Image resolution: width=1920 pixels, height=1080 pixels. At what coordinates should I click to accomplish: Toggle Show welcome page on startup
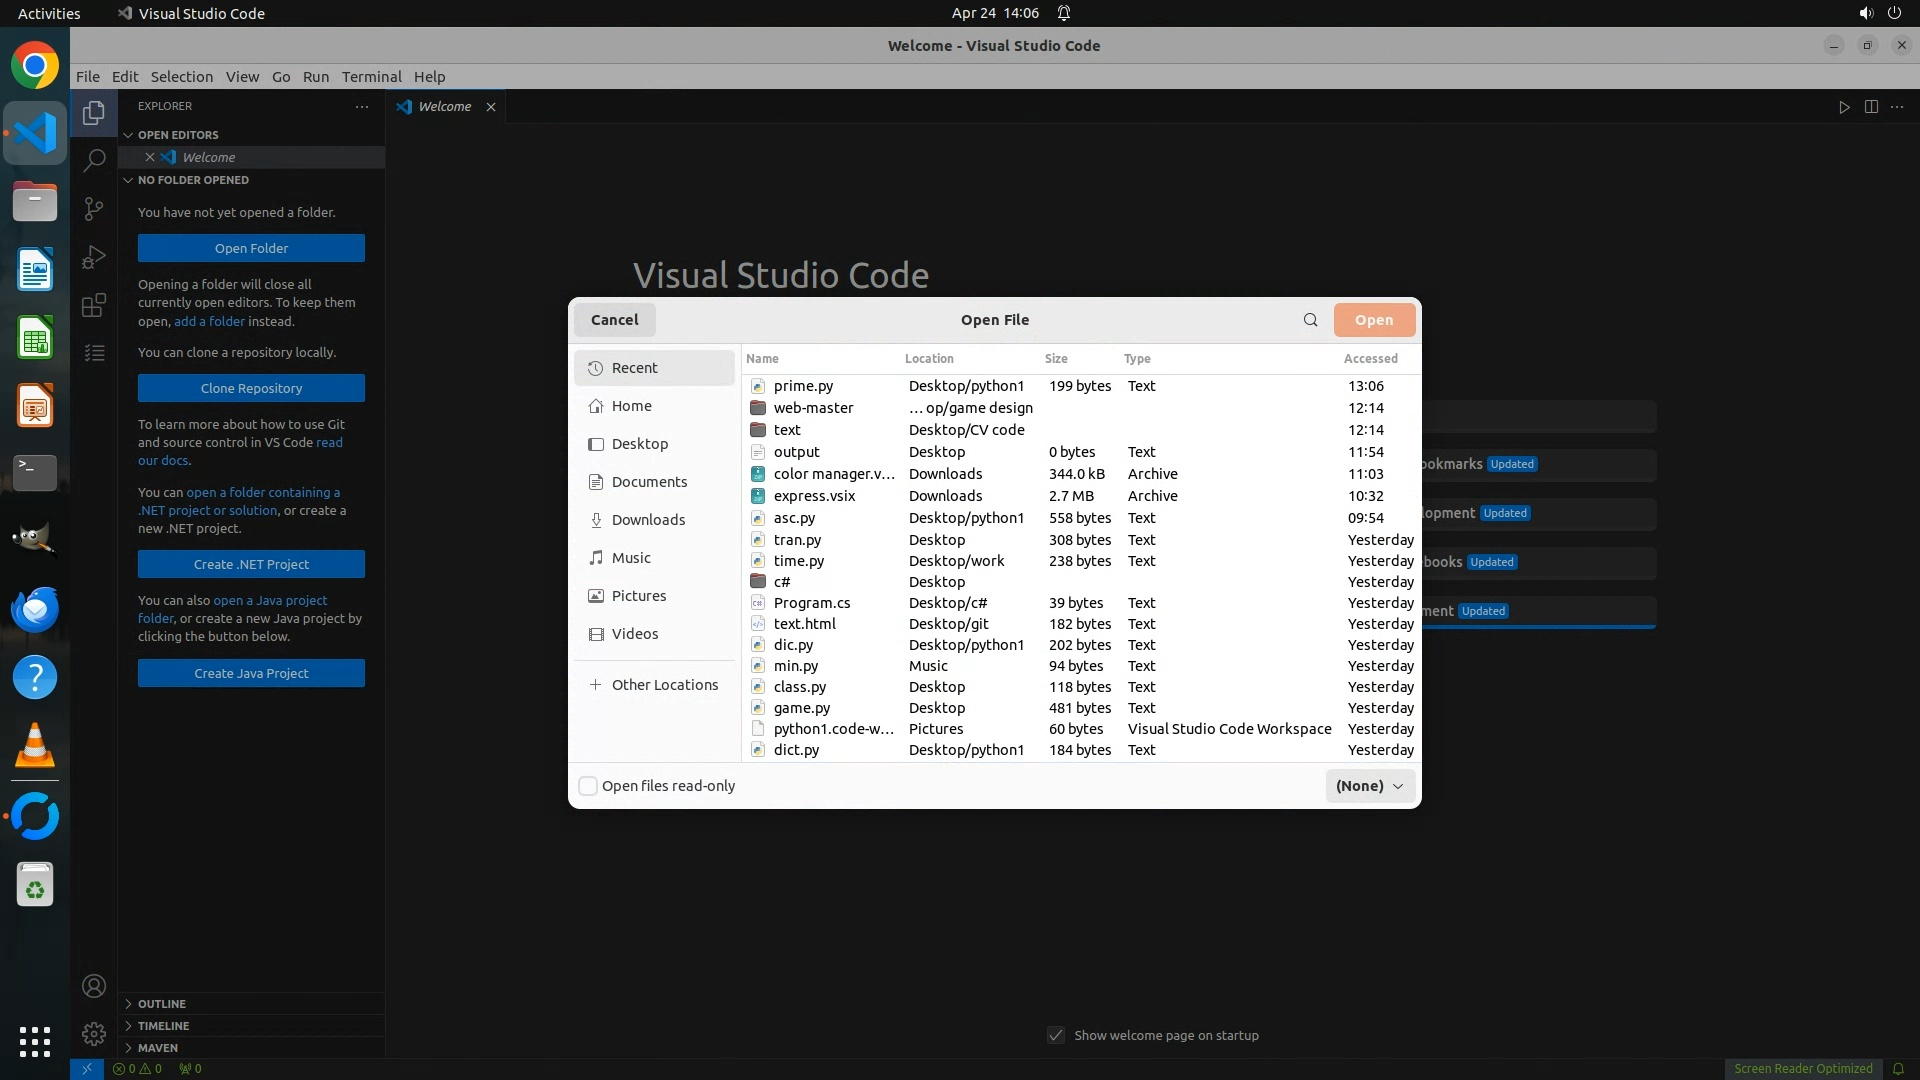click(x=1056, y=1035)
